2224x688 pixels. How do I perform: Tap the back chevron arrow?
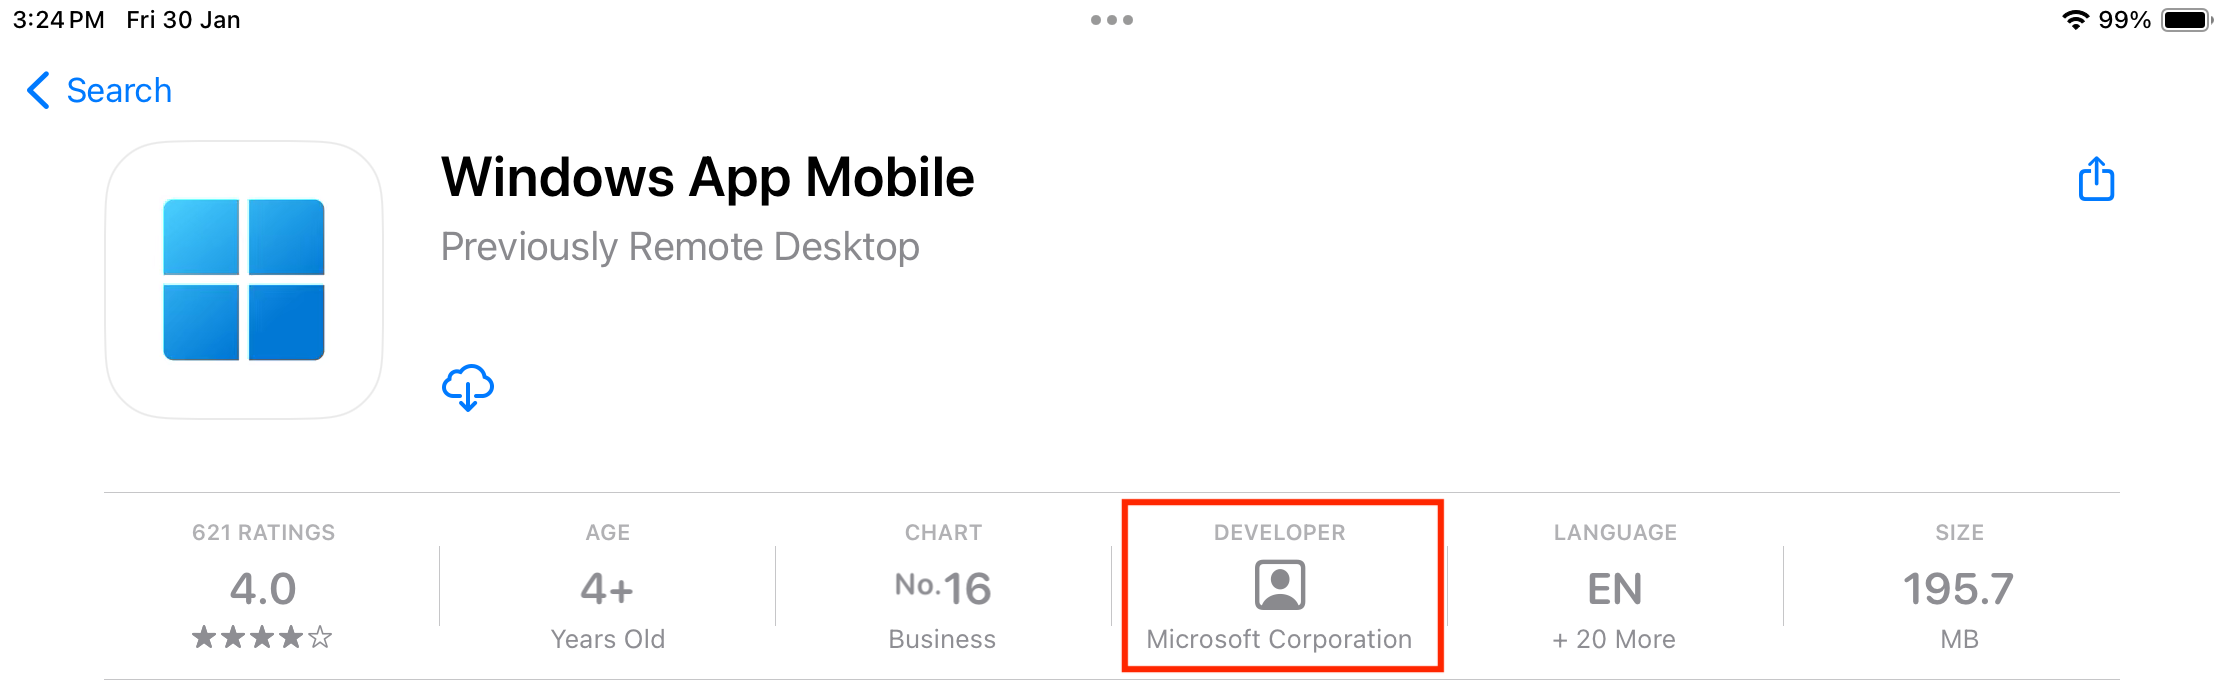[x=38, y=90]
